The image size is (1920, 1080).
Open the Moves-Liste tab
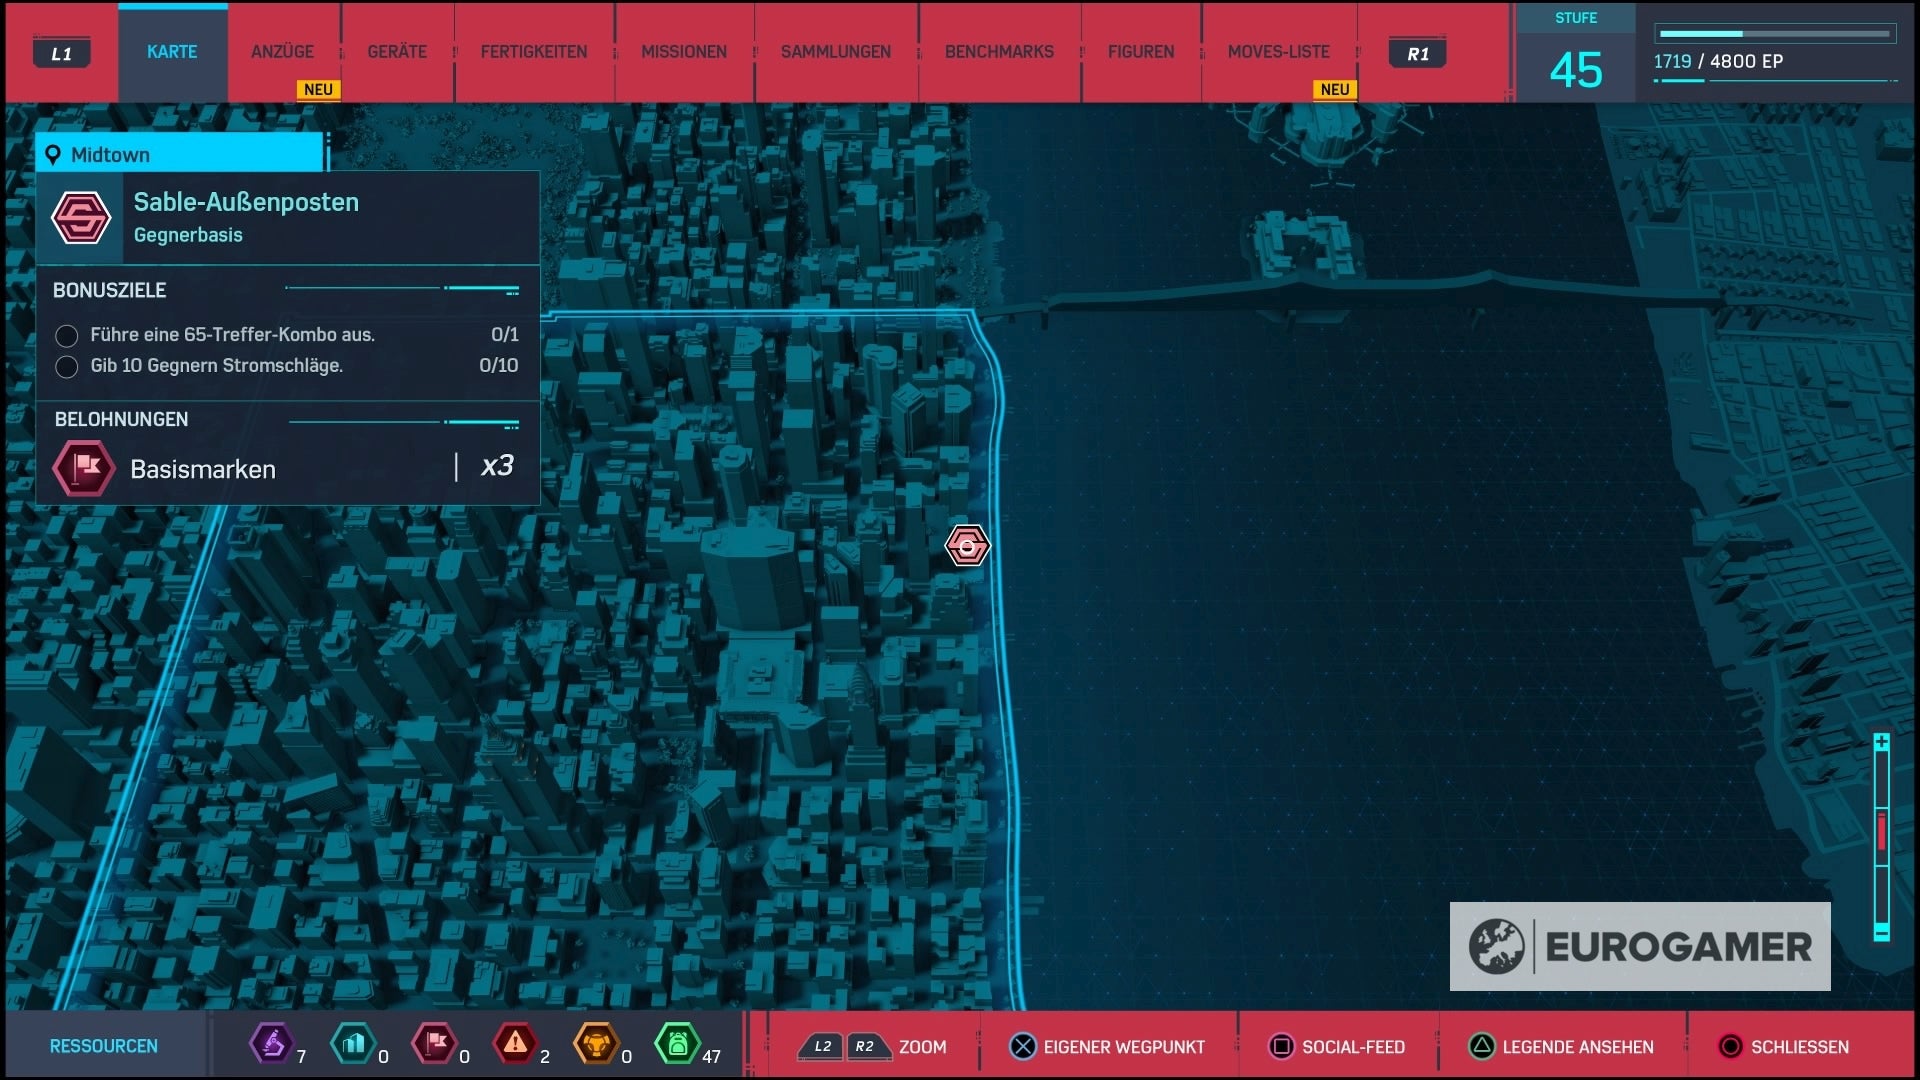(x=1279, y=52)
